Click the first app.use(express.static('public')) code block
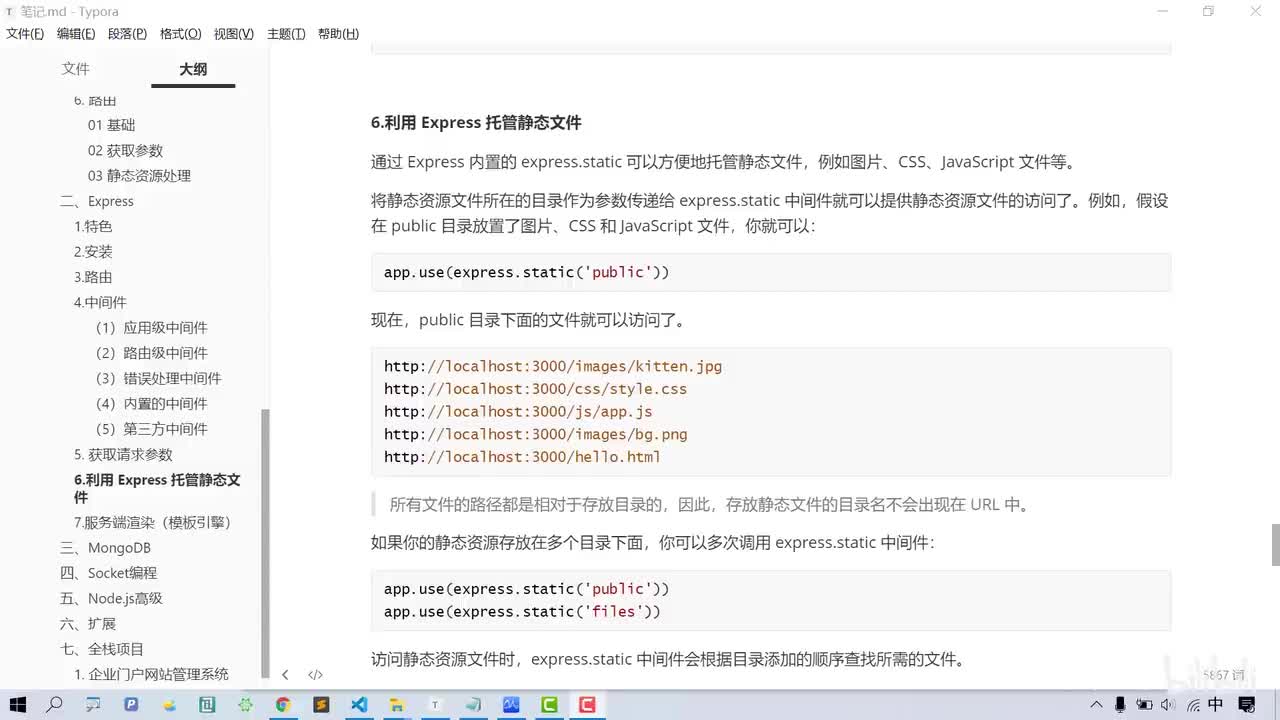Viewport: 1280px width, 720px height. click(x=771, y=272)
